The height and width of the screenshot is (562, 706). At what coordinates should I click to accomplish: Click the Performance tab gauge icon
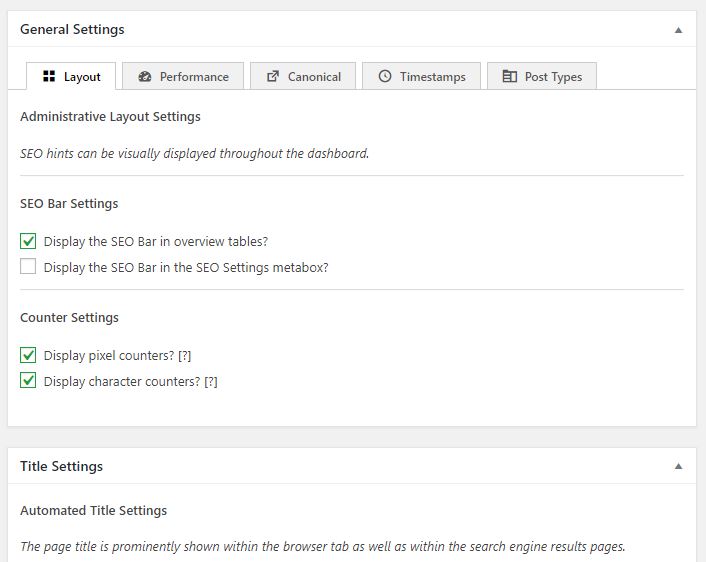coord(145,76)
